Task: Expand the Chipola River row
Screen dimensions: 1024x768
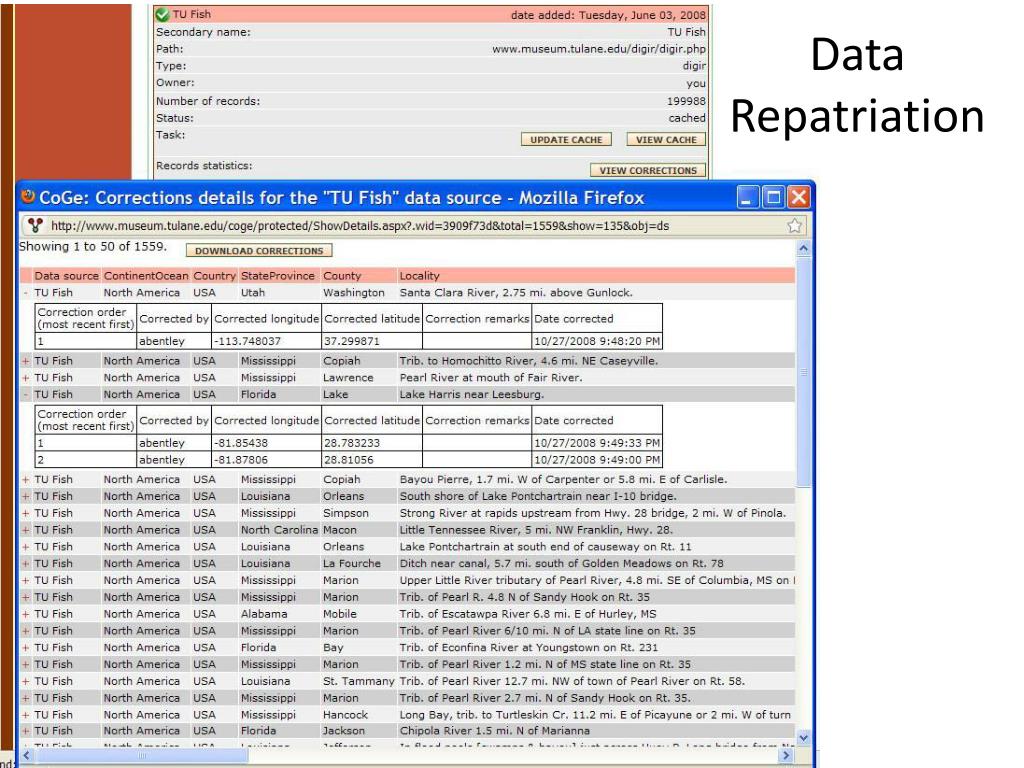Action: [x=26, y=731]
